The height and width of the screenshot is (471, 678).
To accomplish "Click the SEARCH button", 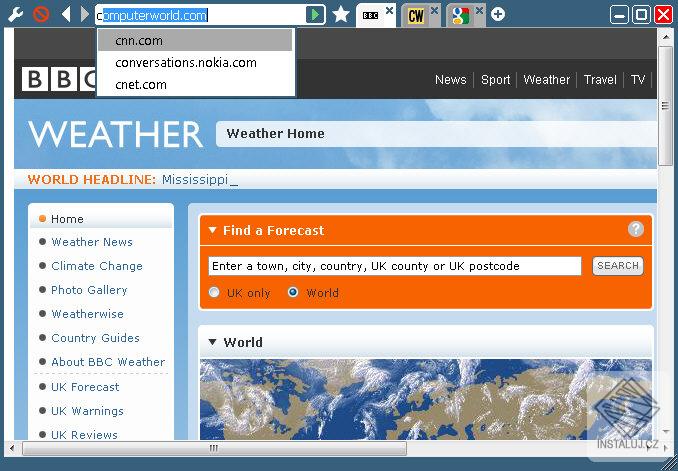I will (618, 266).
